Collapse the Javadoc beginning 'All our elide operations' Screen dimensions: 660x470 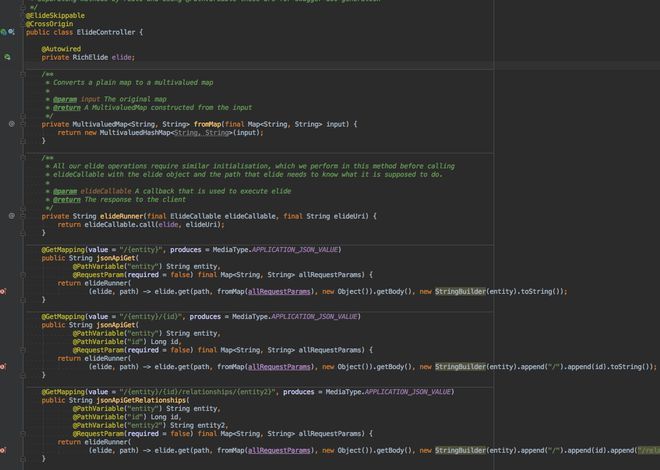coord(23,158)
